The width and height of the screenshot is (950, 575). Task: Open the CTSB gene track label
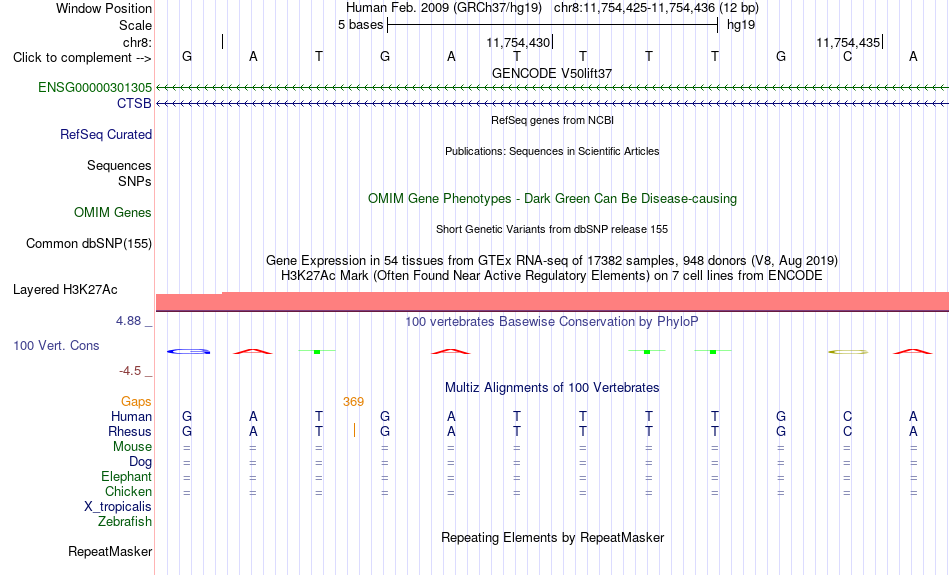pyautogui.click(x=134, y=104)
